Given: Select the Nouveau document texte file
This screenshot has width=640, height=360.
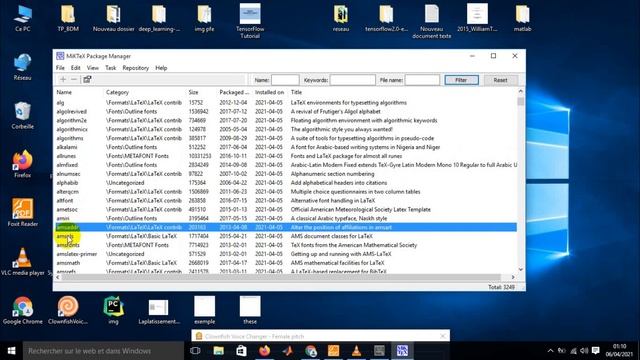Looking at the screenshot, I should click(x=431, y=21).
